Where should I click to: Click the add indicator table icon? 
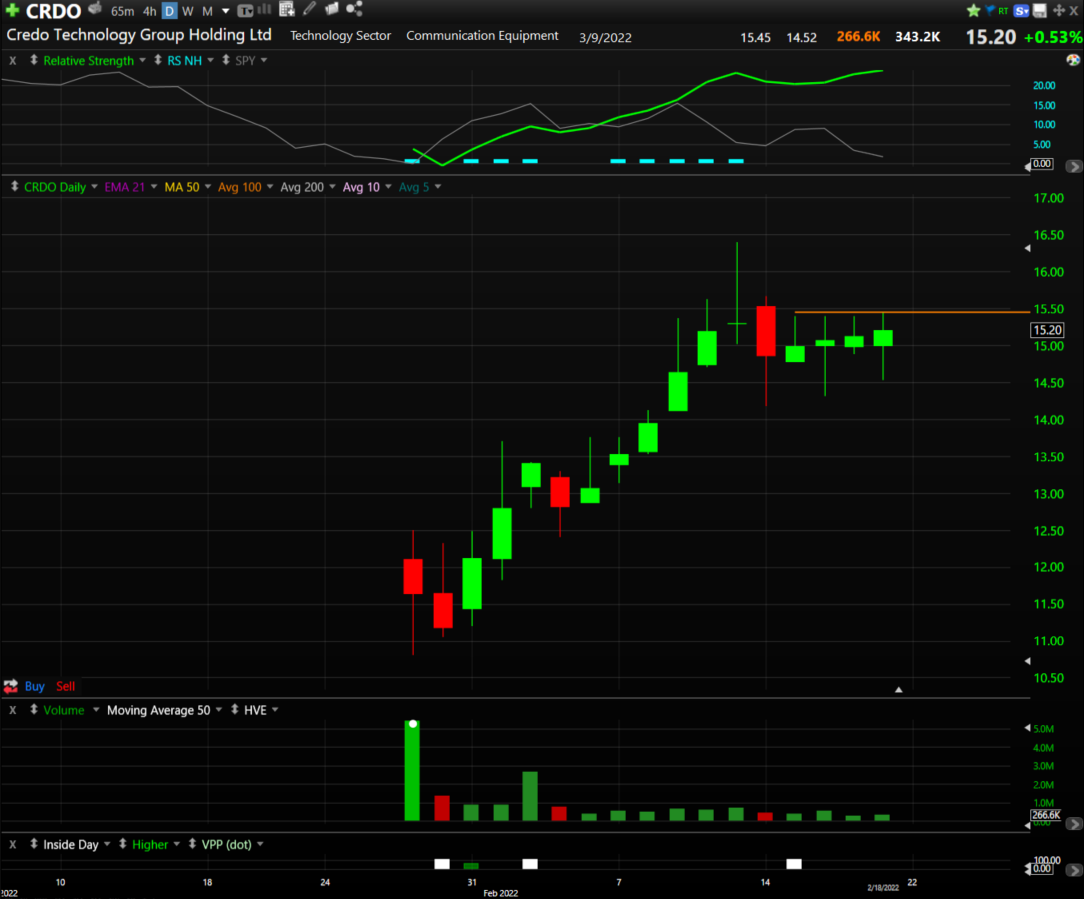pos(287,9)
